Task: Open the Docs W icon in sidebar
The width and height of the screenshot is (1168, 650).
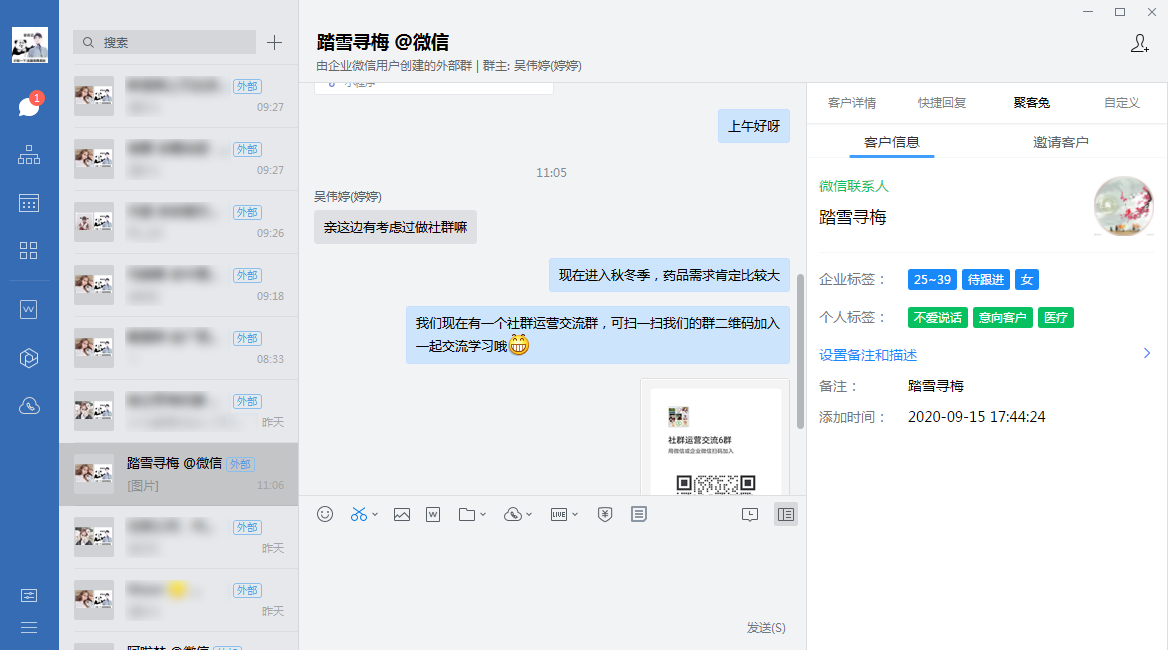Action: point(29,309)
